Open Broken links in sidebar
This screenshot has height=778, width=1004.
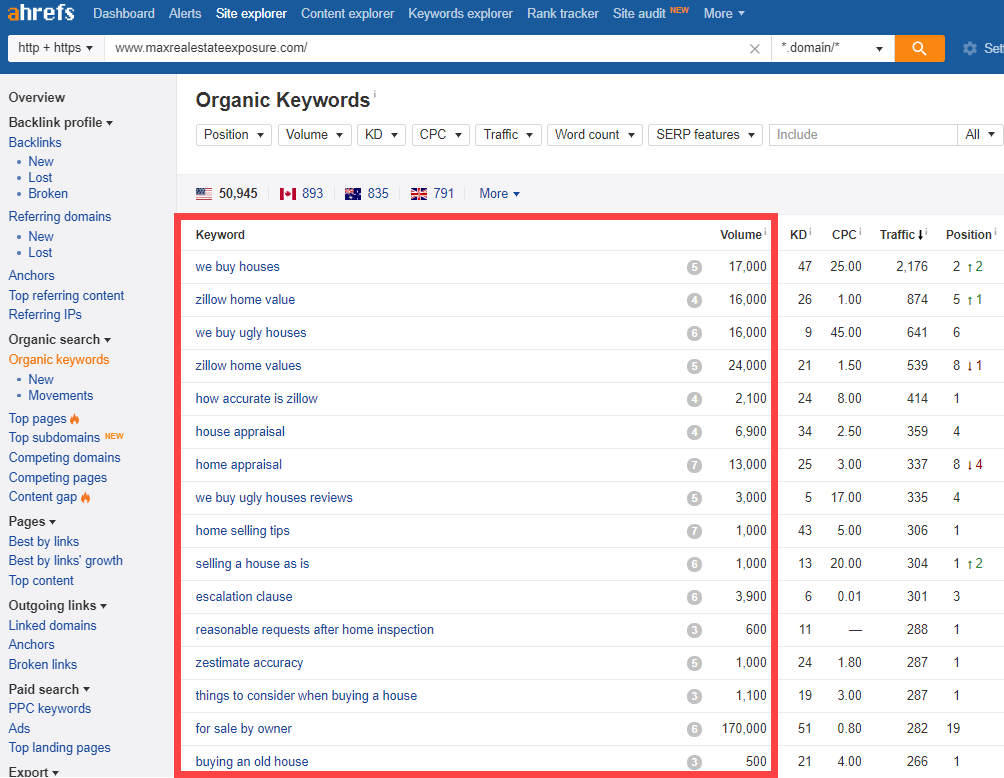(x=42, y=664)
